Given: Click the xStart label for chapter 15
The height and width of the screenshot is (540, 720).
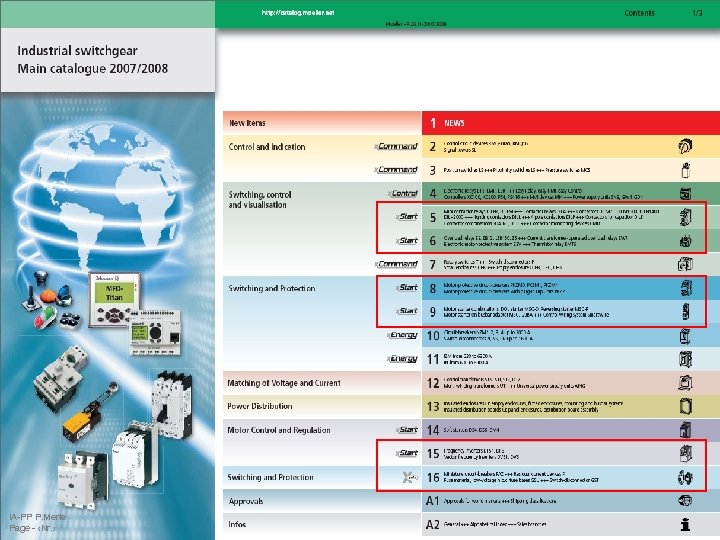Looking at the screenshot, I should coord(407,453).
